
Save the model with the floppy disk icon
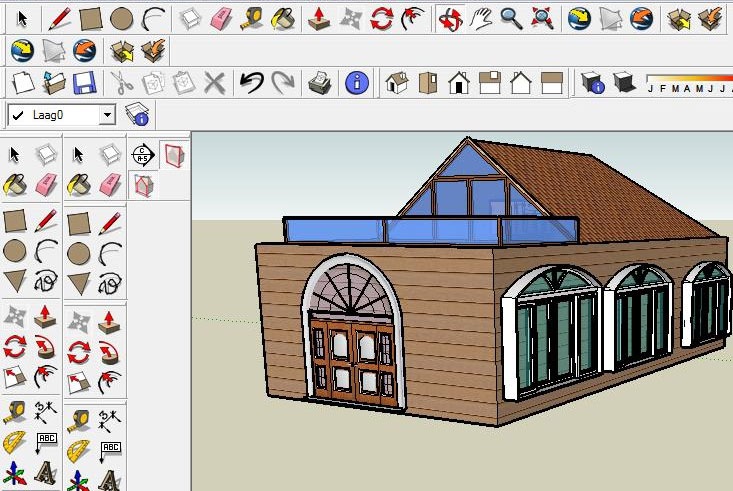(85, 83)
